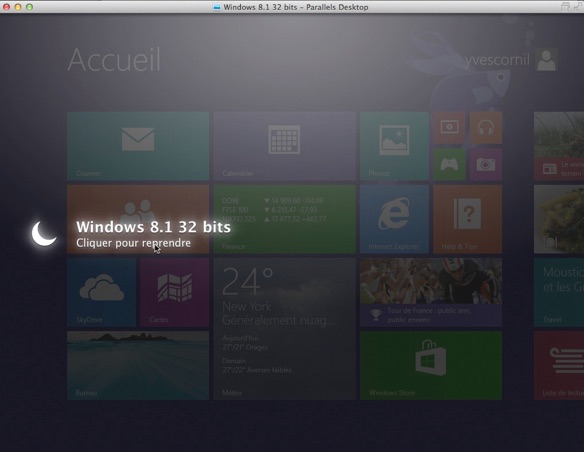
Task: Open the Photos tile
Action: point(394,146)
